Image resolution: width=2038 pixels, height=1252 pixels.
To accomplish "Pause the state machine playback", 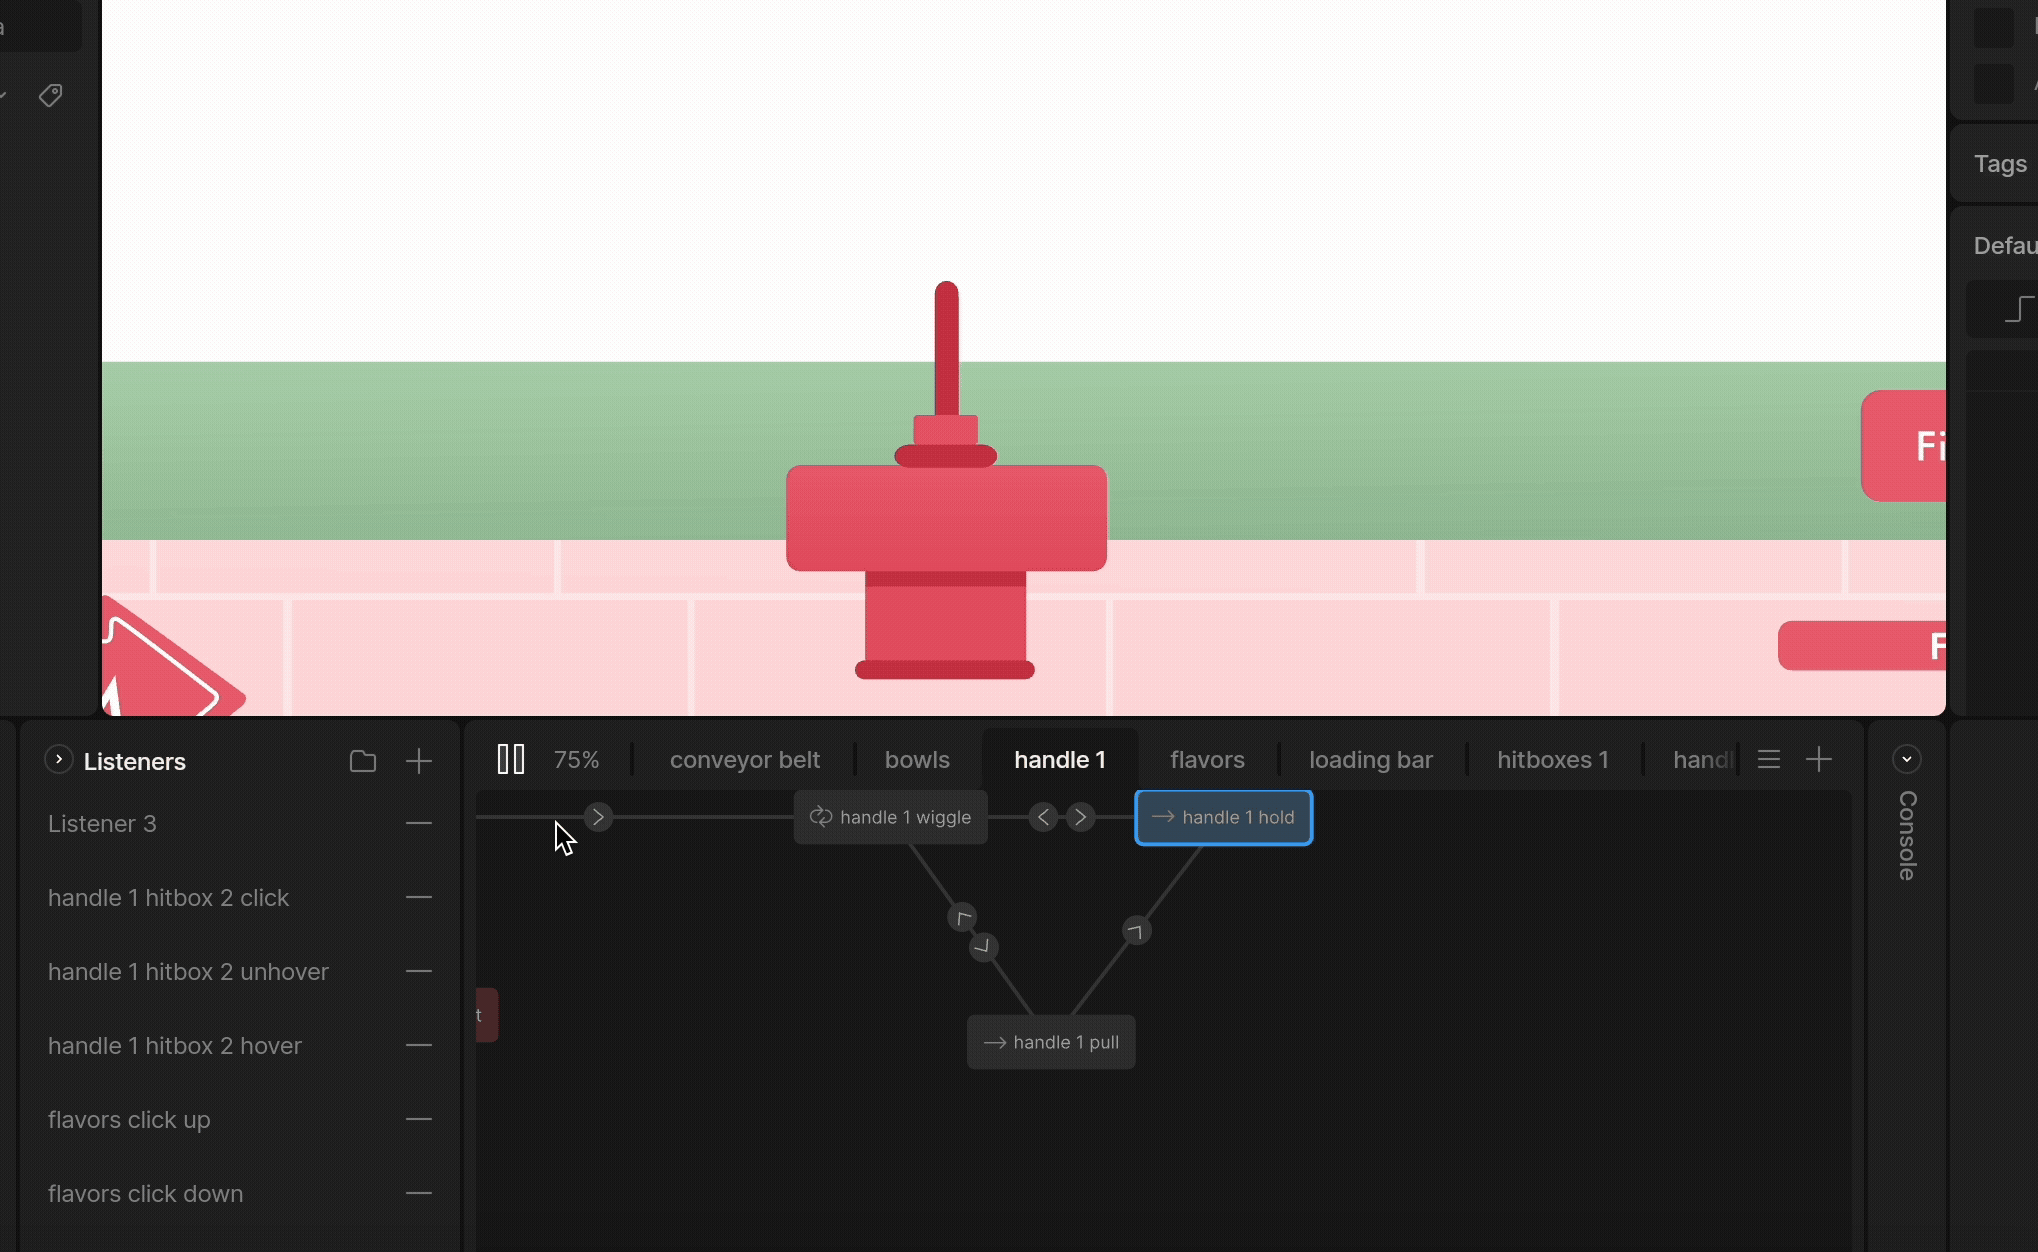I will [x=510, y=760].
